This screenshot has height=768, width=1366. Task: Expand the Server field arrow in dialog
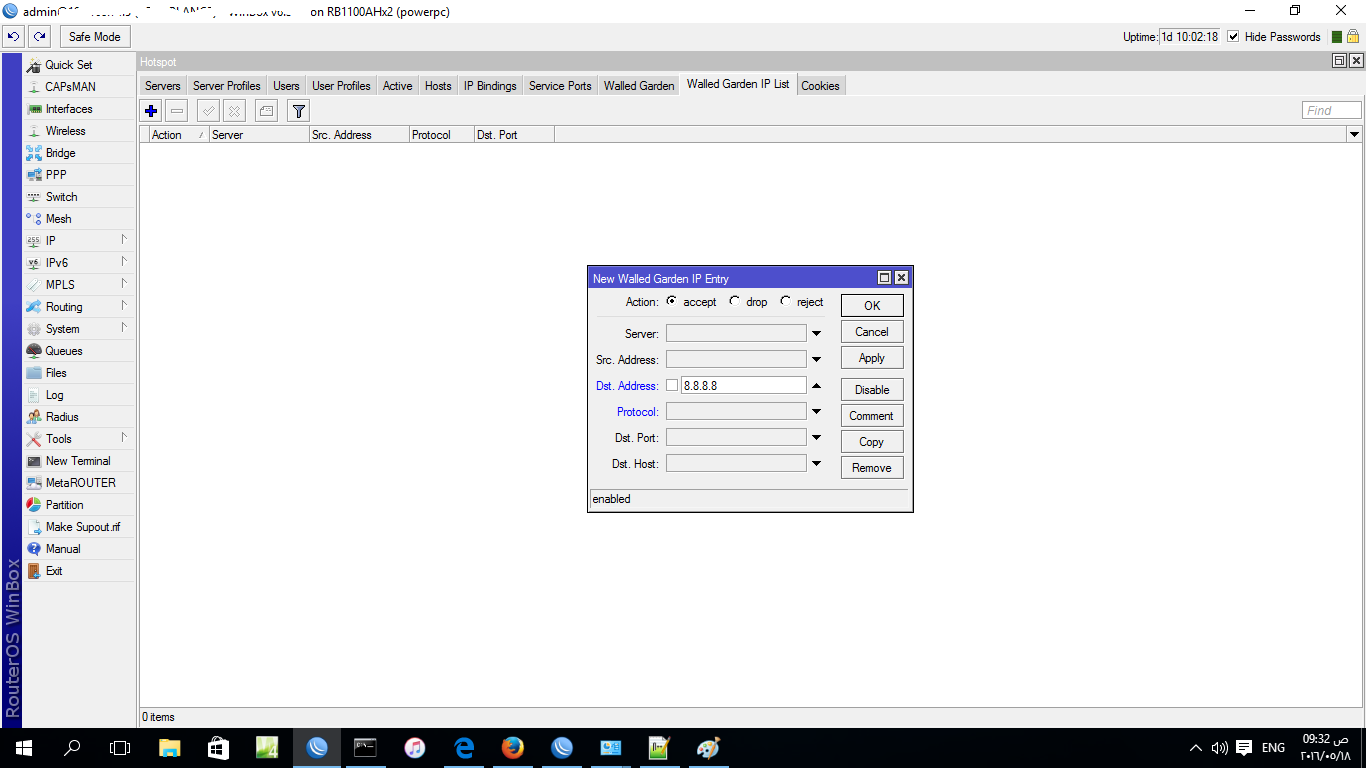(x=816, y=334)
